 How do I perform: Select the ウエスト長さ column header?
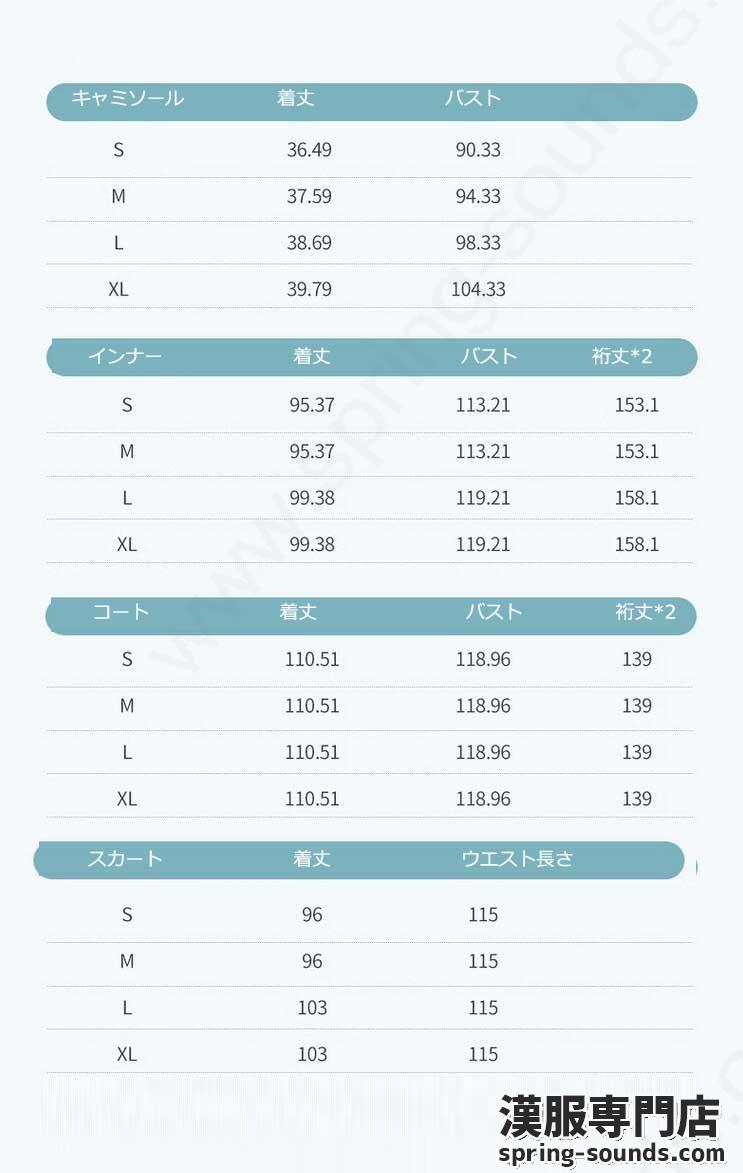pyautogui.click(x=518, y=858)
